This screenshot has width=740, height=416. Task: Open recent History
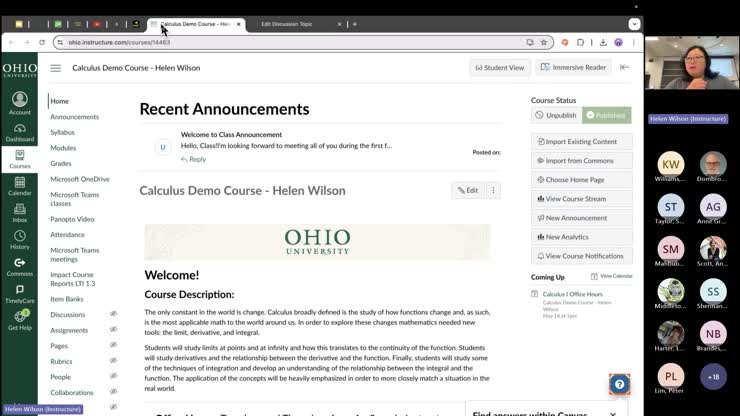point(19,240)
